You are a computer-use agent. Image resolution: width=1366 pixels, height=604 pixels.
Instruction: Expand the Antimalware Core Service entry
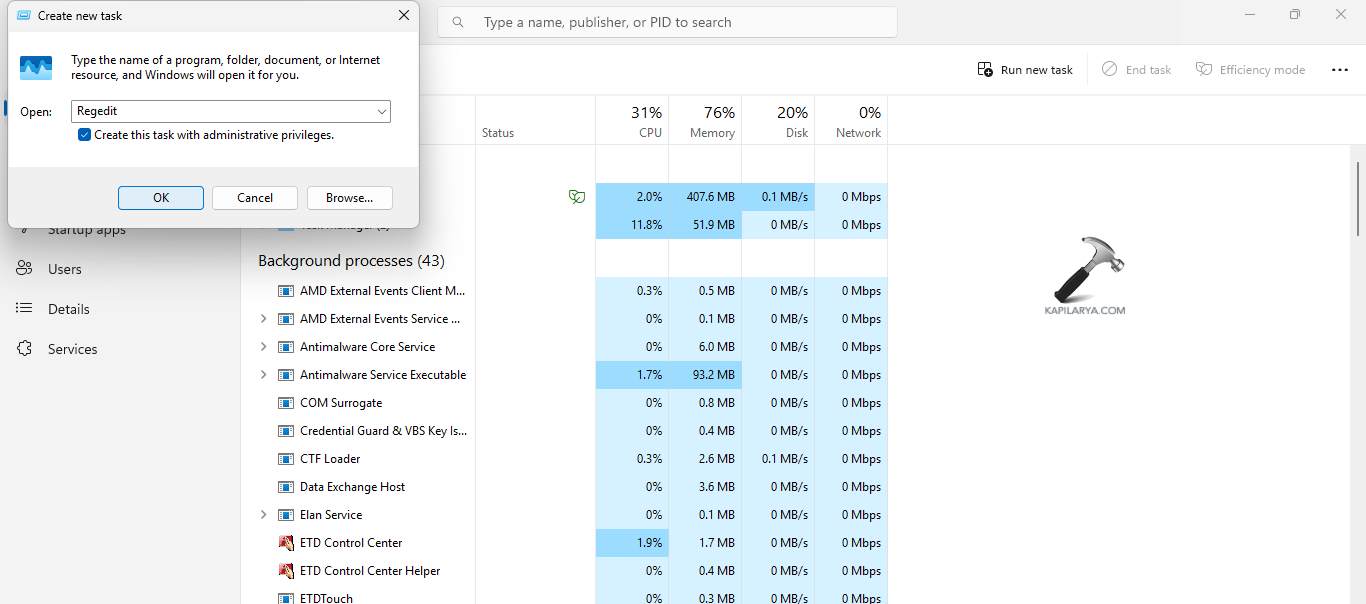pos(263,346)
